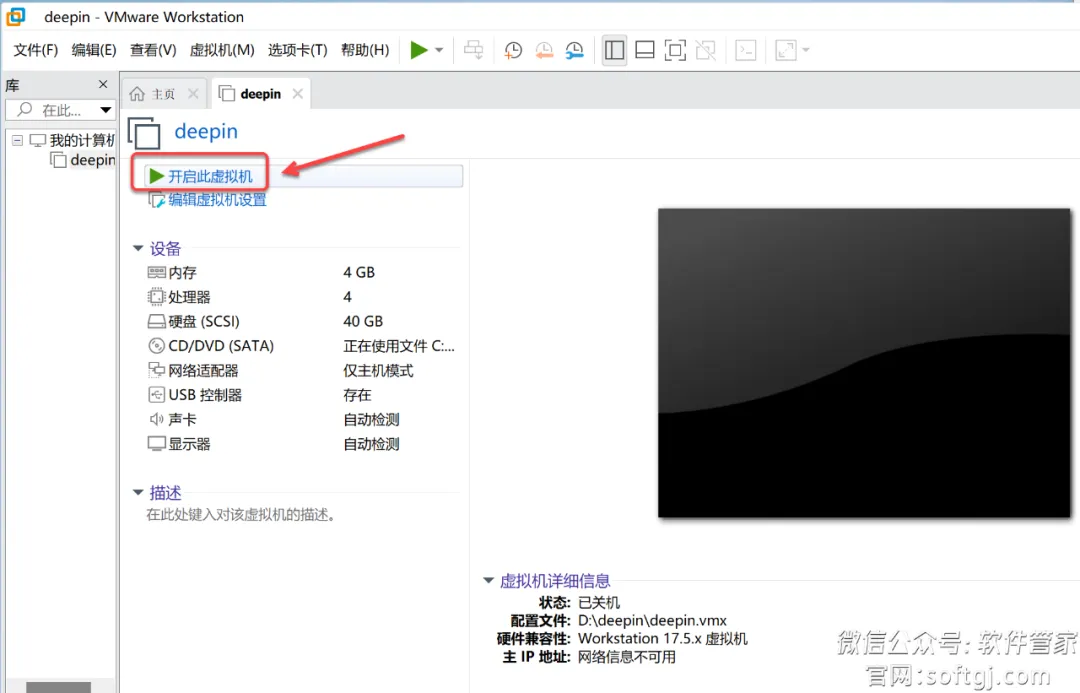Screen dimensions: 1080x693
Task: Click the VMware Workstation logo icon
Action: [15, 16]
